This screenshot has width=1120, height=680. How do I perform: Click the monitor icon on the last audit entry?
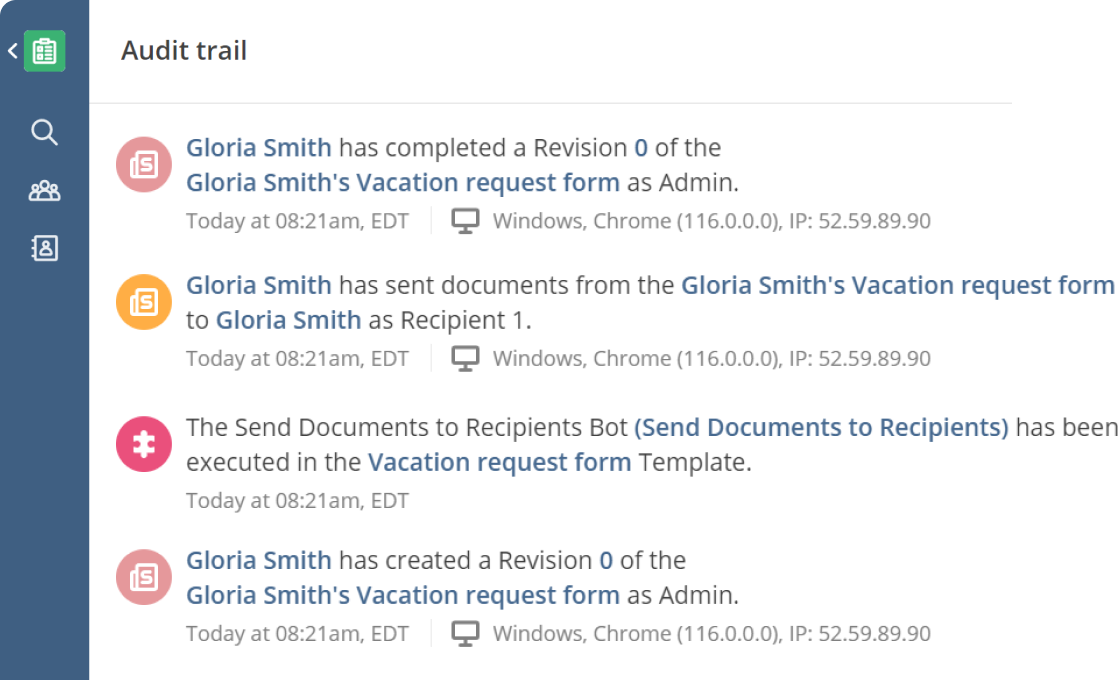tap(465, 632)
